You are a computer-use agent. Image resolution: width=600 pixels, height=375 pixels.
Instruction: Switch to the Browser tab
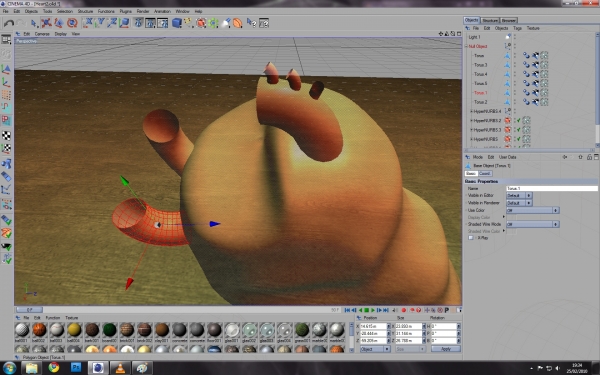509,20
